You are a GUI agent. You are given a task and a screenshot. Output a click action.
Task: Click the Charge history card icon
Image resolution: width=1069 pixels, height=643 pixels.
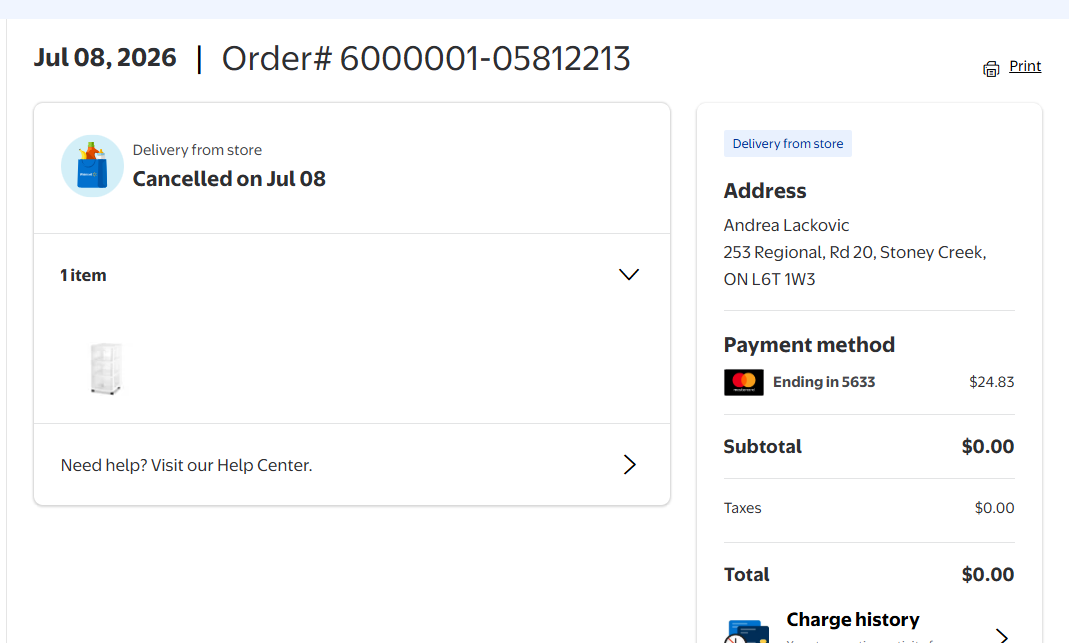(x=747, y=632)
